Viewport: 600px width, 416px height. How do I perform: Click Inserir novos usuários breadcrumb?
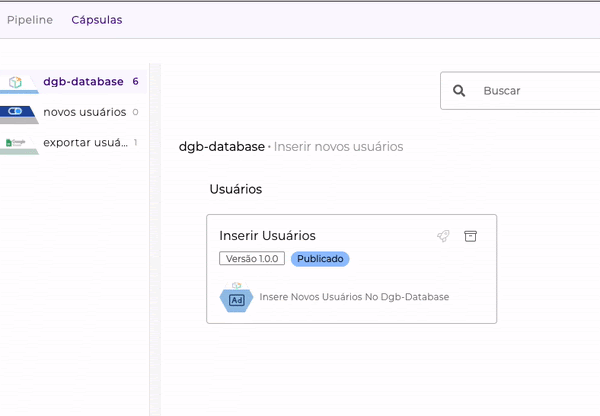(x=338, y=147)
